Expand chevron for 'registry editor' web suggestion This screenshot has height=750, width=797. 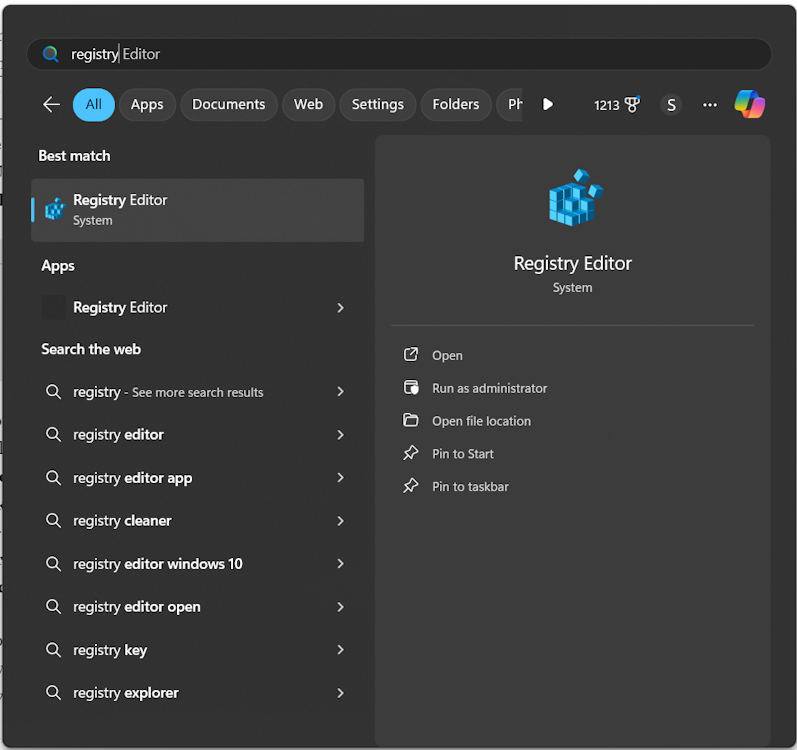tap(341, 435)
